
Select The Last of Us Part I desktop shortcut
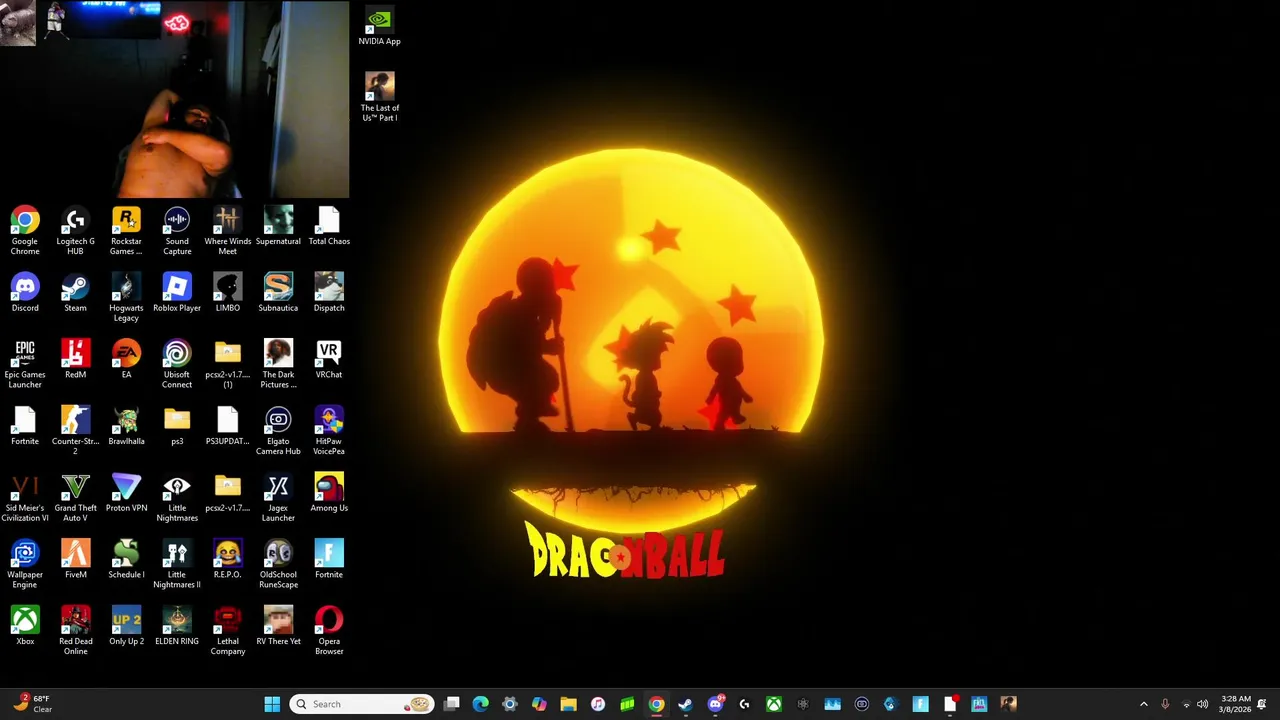pyautogui.click(x=379, y=98)
